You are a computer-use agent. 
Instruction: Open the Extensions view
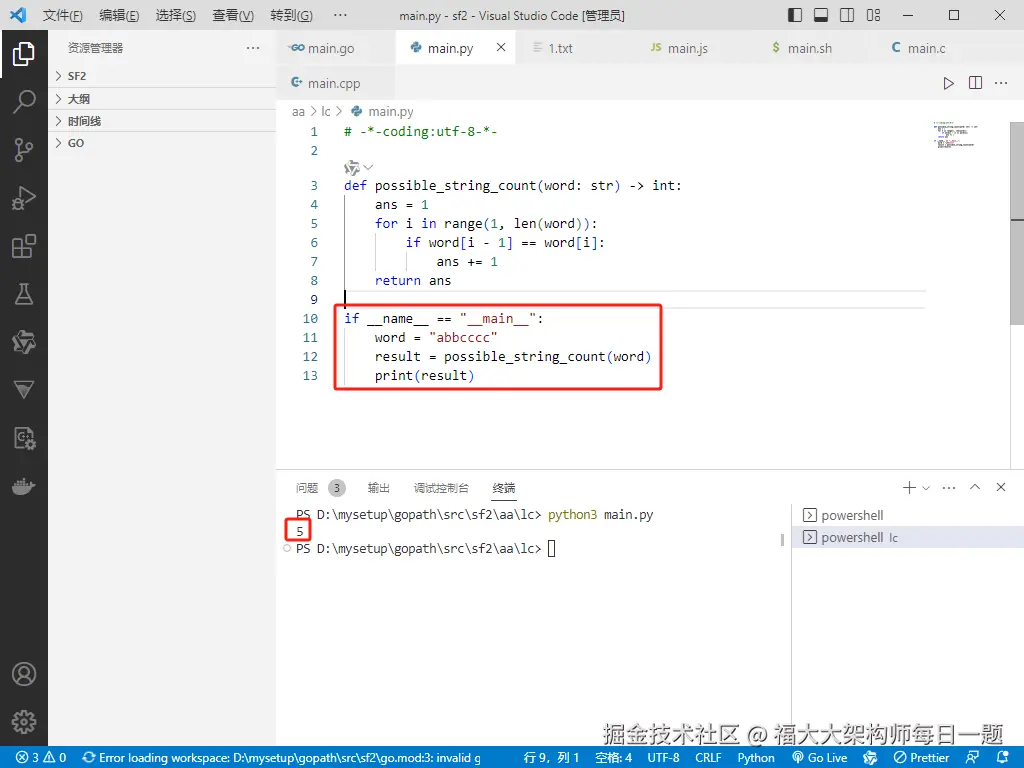point(24,246)
